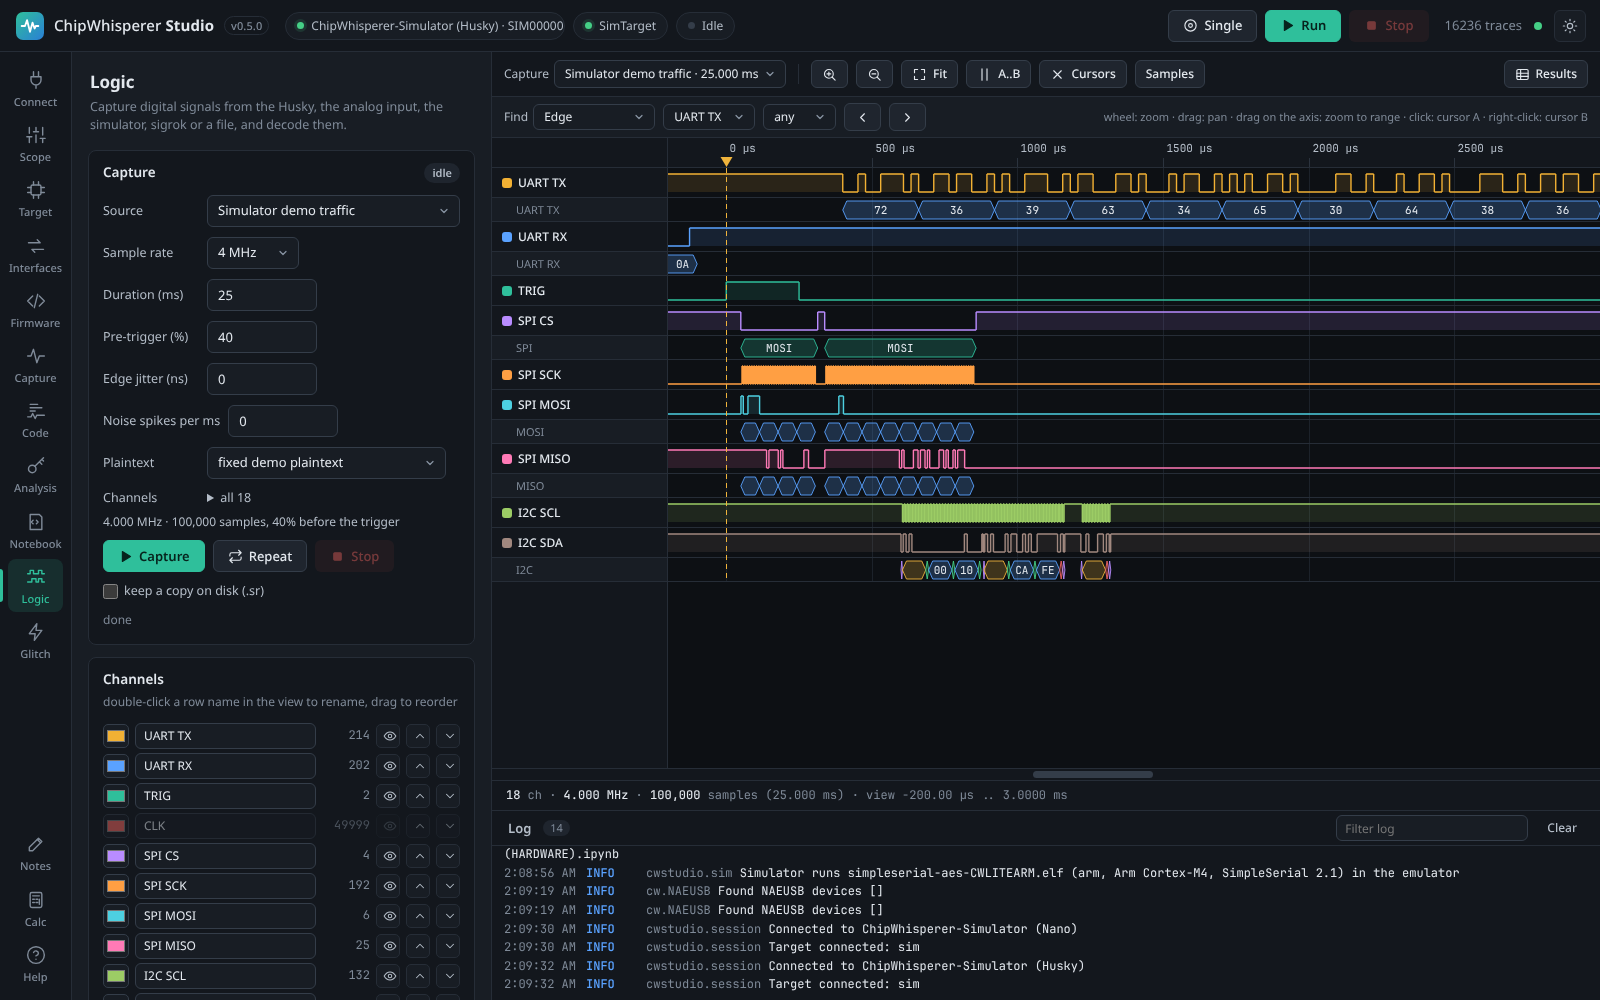This screenshot has width=1600, height=1000.
Task: Toggle visibility of SPI MOSI channel
Action: 390,916
